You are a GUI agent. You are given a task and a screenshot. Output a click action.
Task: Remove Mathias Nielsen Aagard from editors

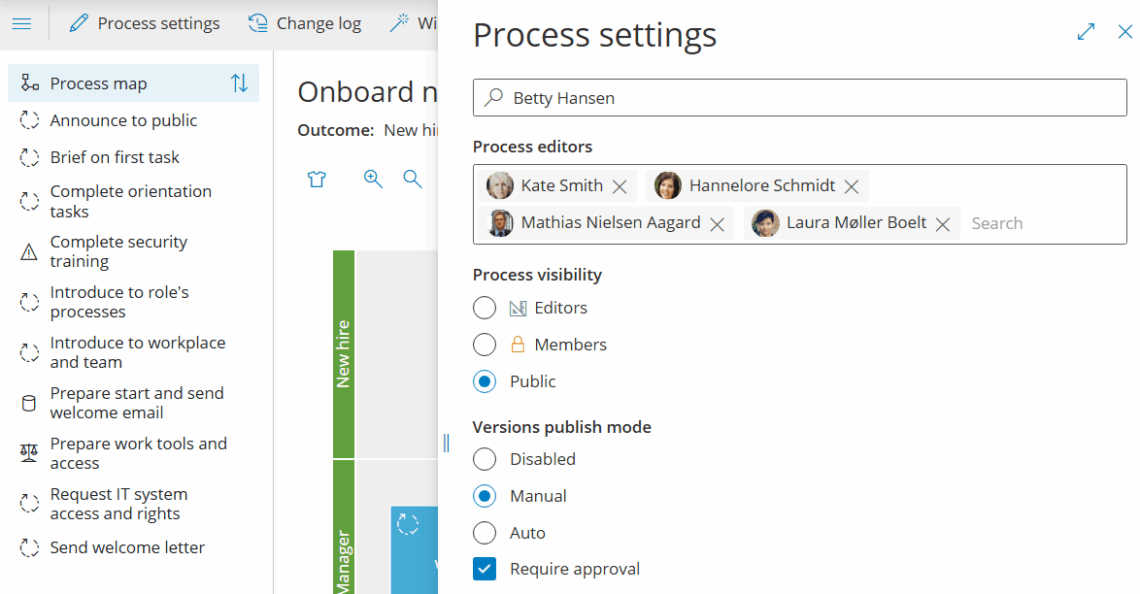(x=717, y=224)
